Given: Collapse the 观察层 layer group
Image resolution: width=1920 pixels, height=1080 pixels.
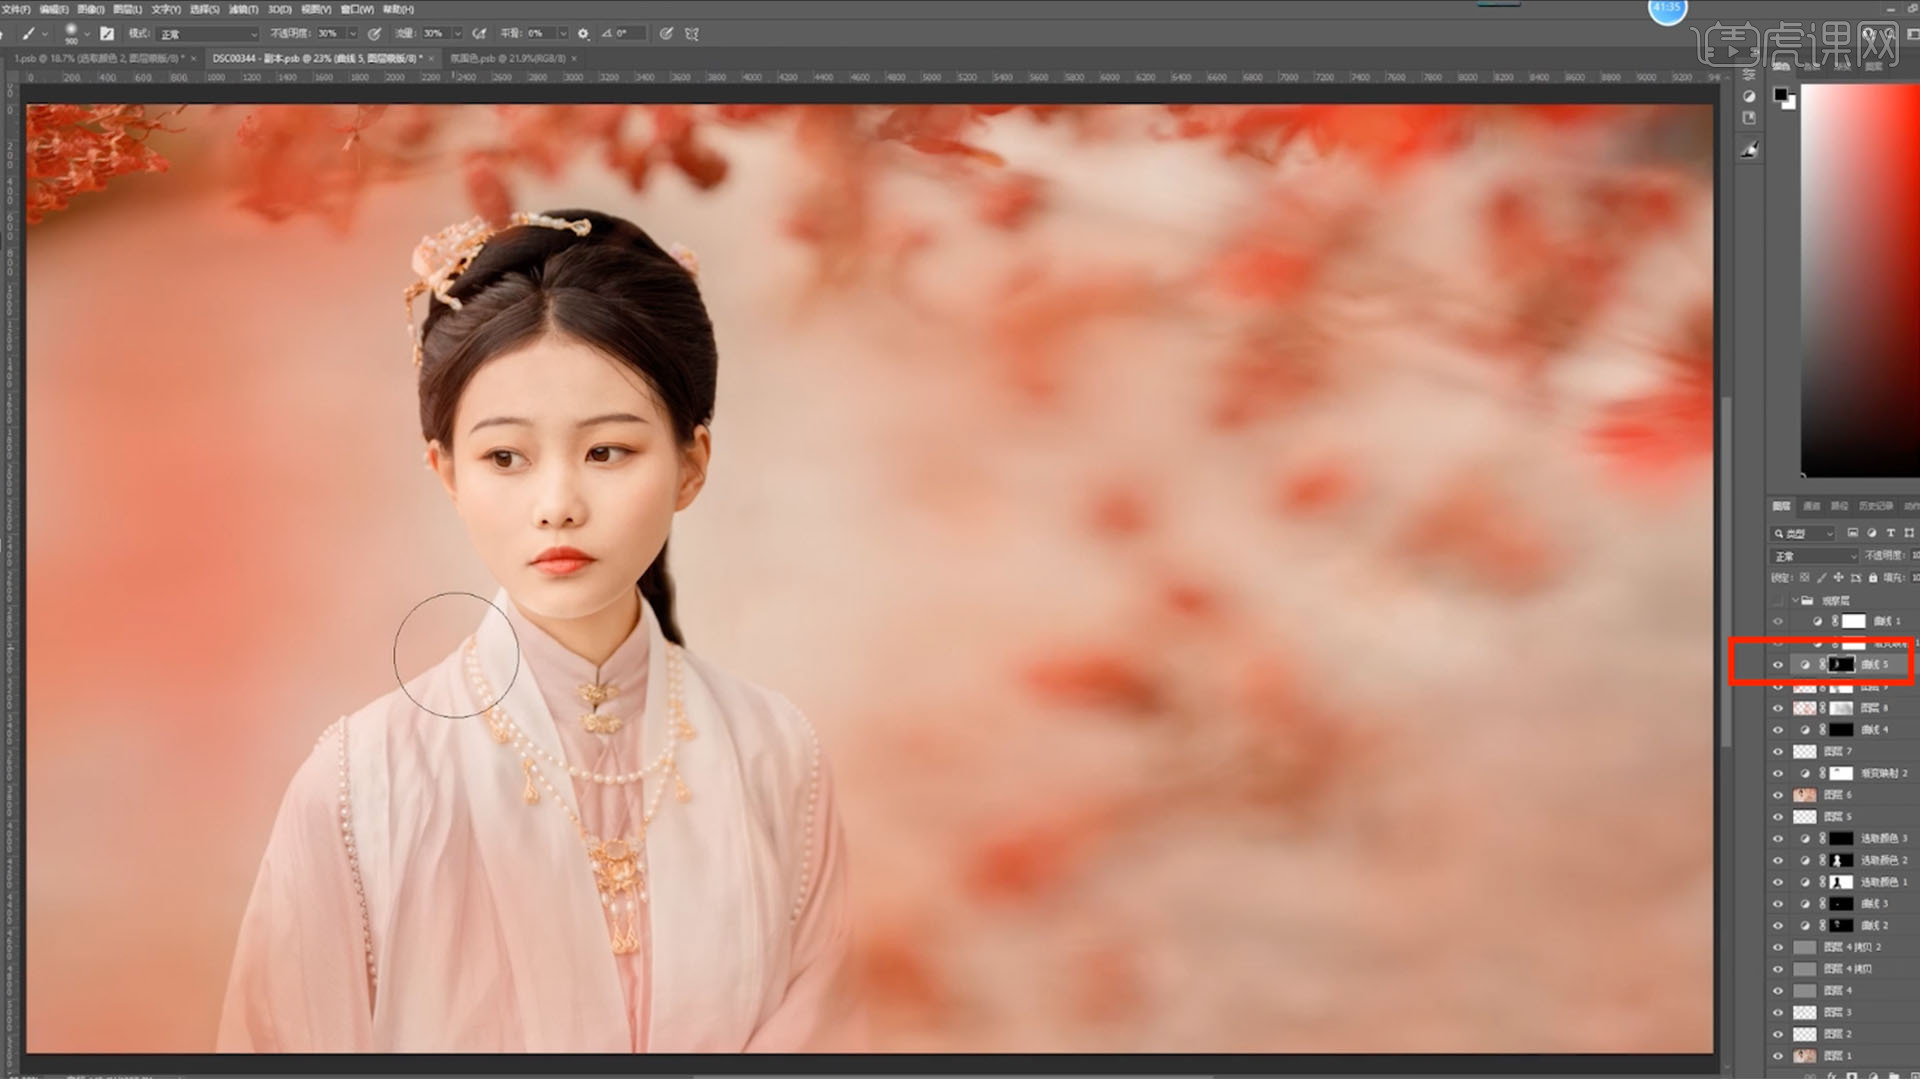Looking at the screenshot, I should coord(1795,601).
